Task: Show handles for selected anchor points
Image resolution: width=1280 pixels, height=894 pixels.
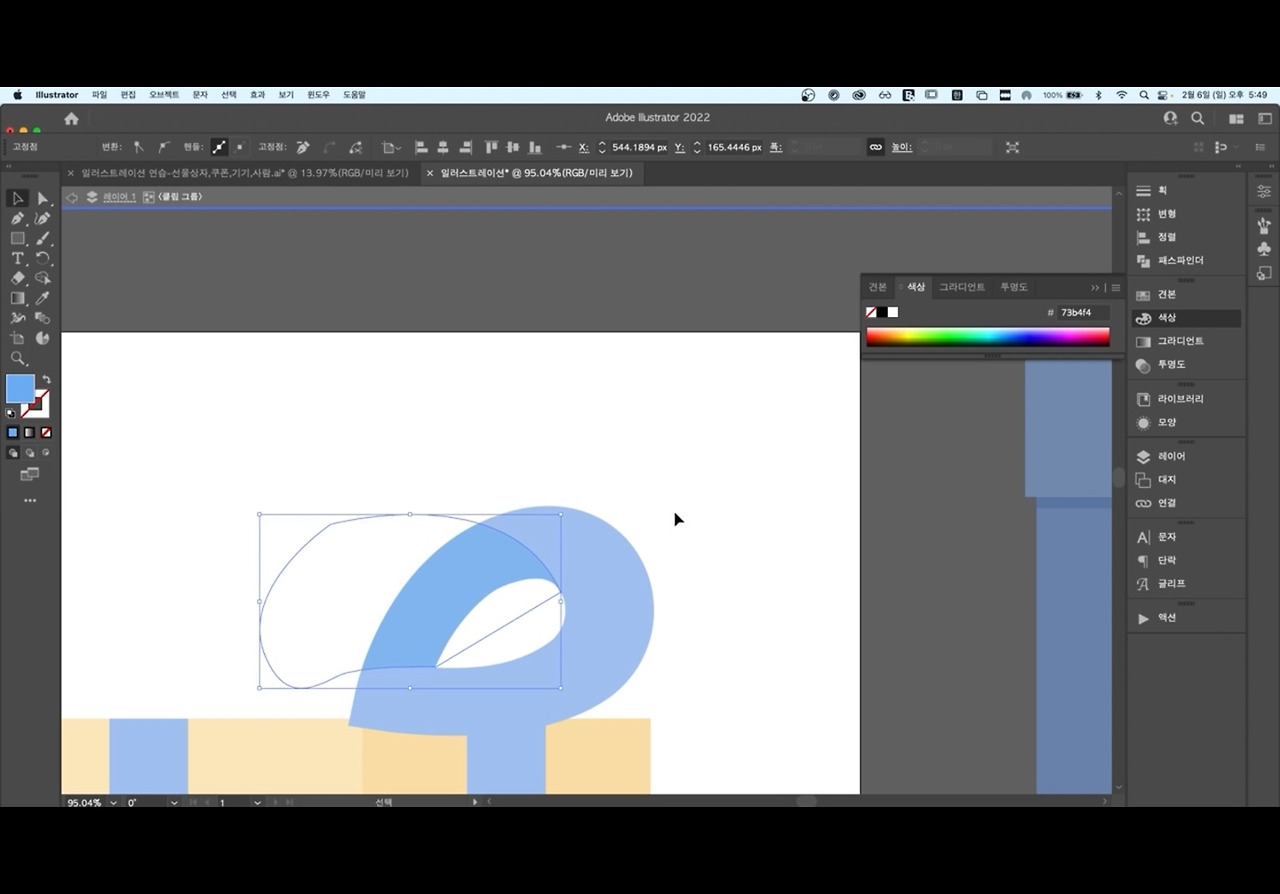Action: pos(219,147)
